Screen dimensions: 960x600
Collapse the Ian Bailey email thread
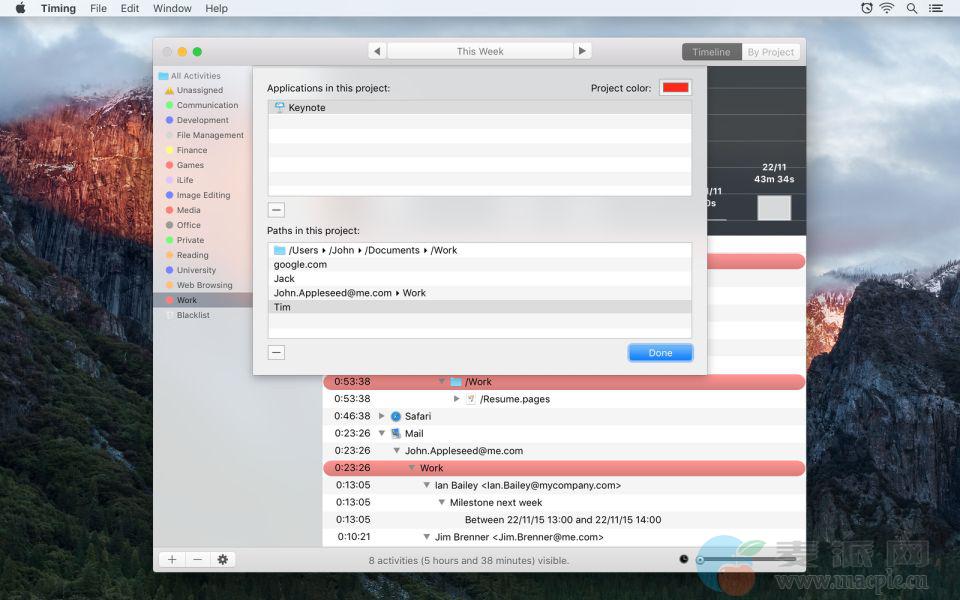426,486
